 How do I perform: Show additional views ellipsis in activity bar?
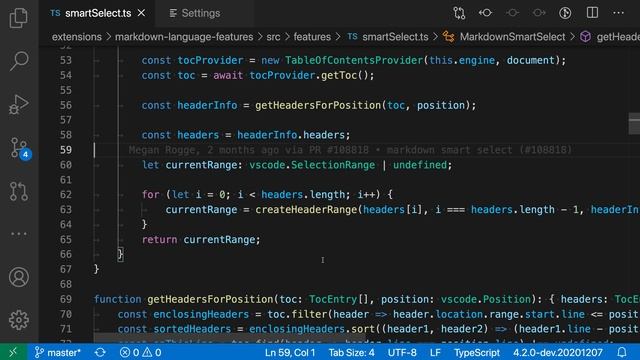click(19, 234)
